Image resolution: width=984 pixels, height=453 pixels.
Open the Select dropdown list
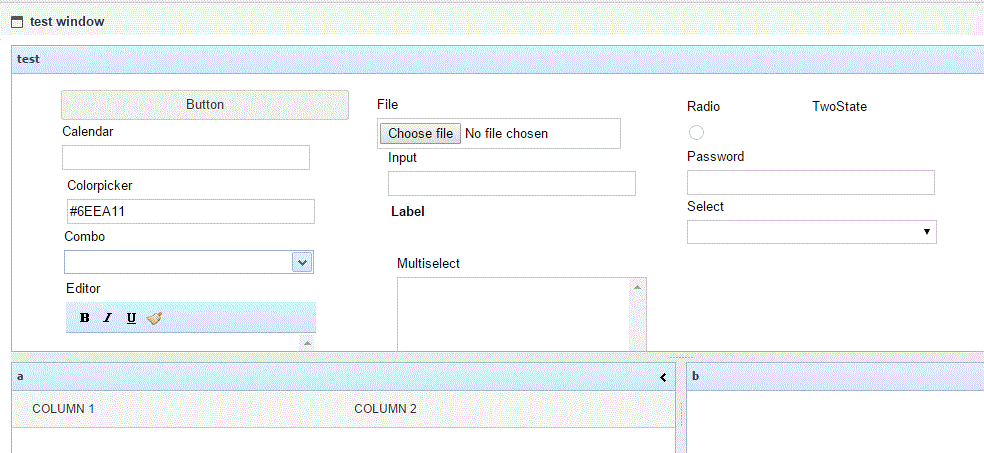[x=811, y=232]
